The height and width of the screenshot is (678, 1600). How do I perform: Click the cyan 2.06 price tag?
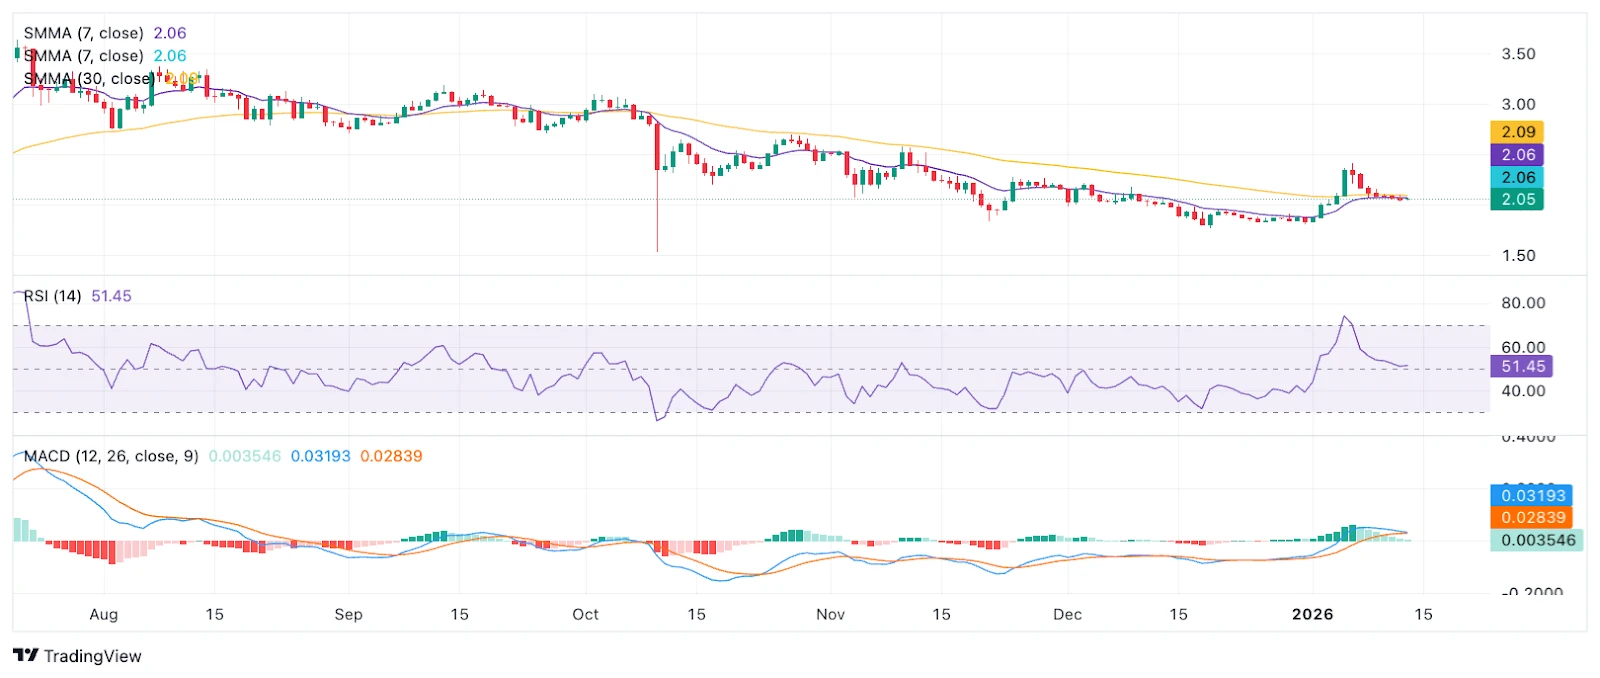pyautogui.click(x=1517, y=177)
